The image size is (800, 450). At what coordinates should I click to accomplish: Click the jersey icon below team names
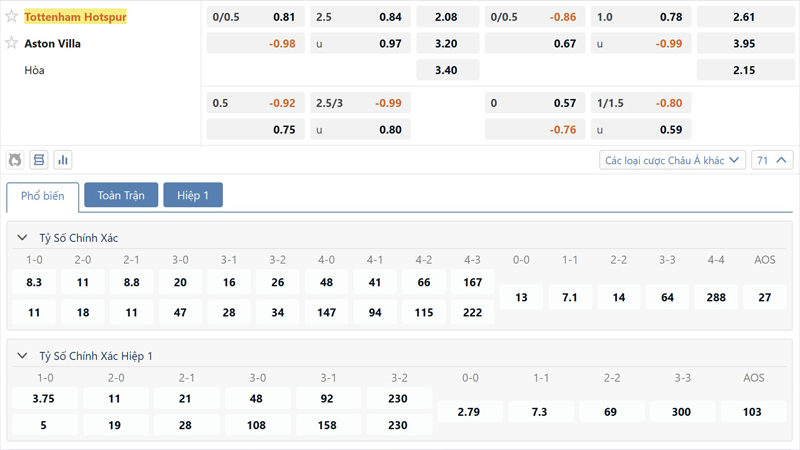pos(15,160)
